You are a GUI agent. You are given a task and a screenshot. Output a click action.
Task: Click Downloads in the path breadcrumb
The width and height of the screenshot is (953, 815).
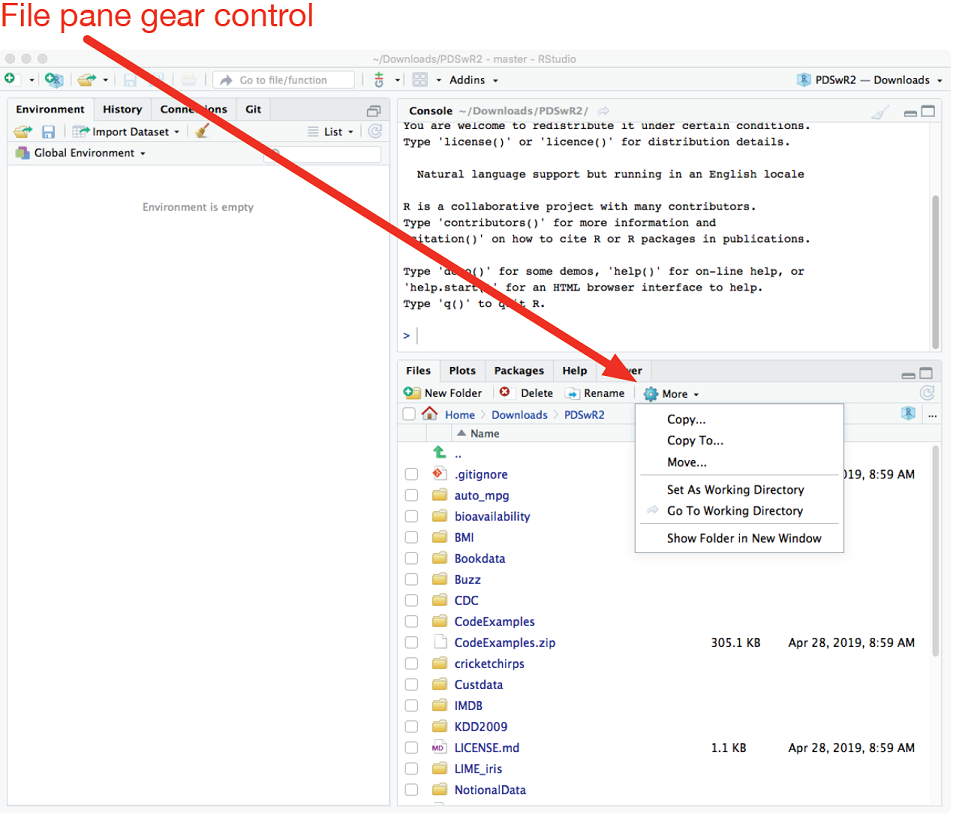[x=519, y=414]
